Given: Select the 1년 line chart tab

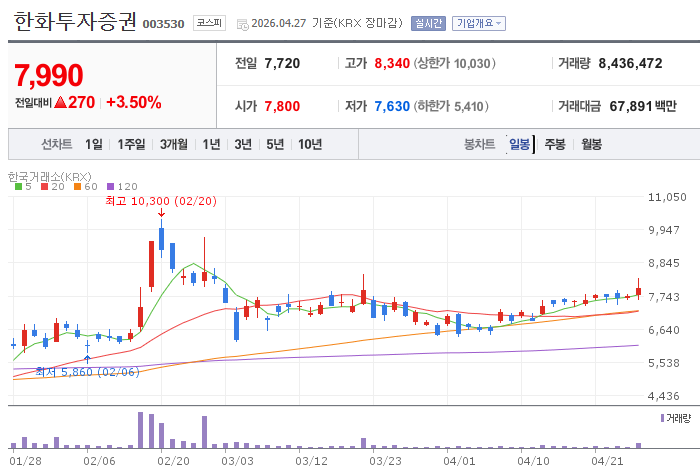Looking at the screenshot, I should click(x=211, y=144).
